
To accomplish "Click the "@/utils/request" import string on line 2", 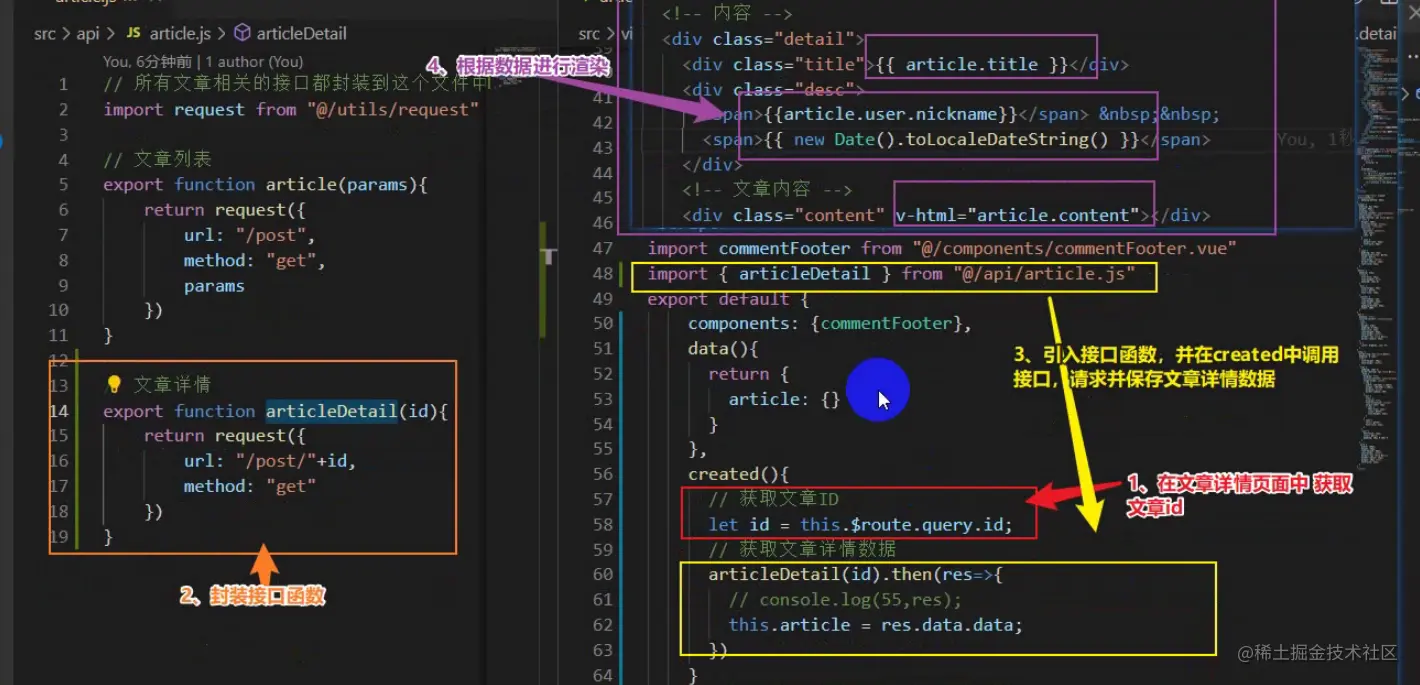I will (393, 109).
